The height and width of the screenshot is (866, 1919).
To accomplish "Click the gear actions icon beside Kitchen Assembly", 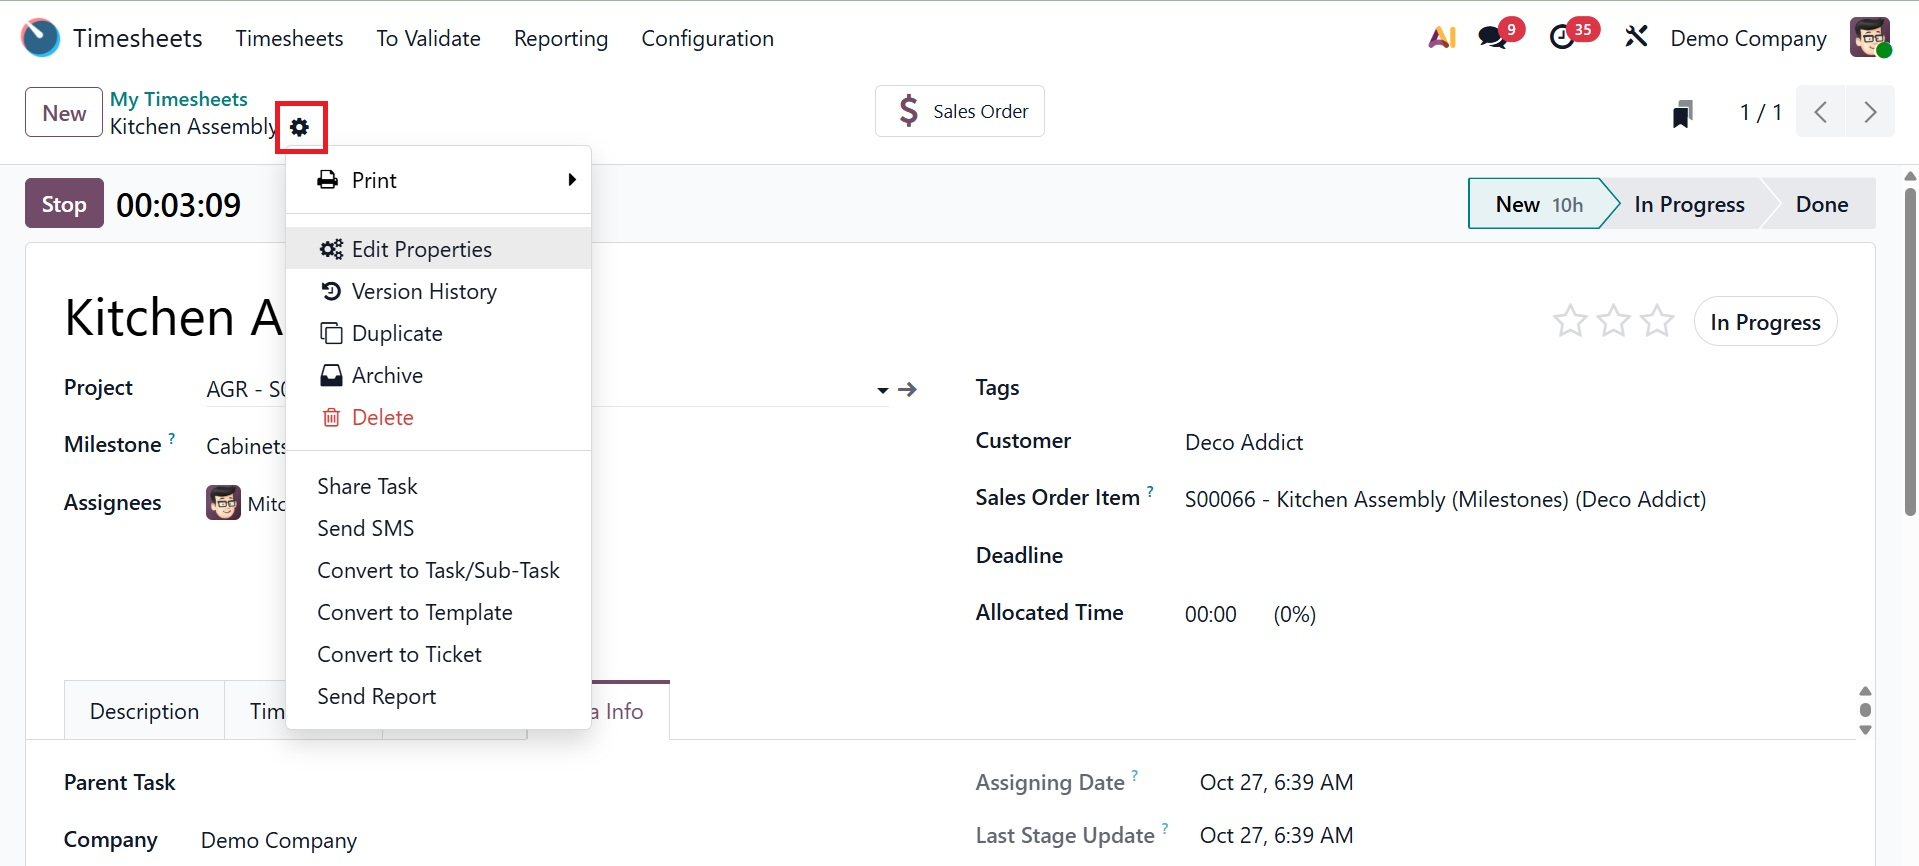I will pos(300,127).
